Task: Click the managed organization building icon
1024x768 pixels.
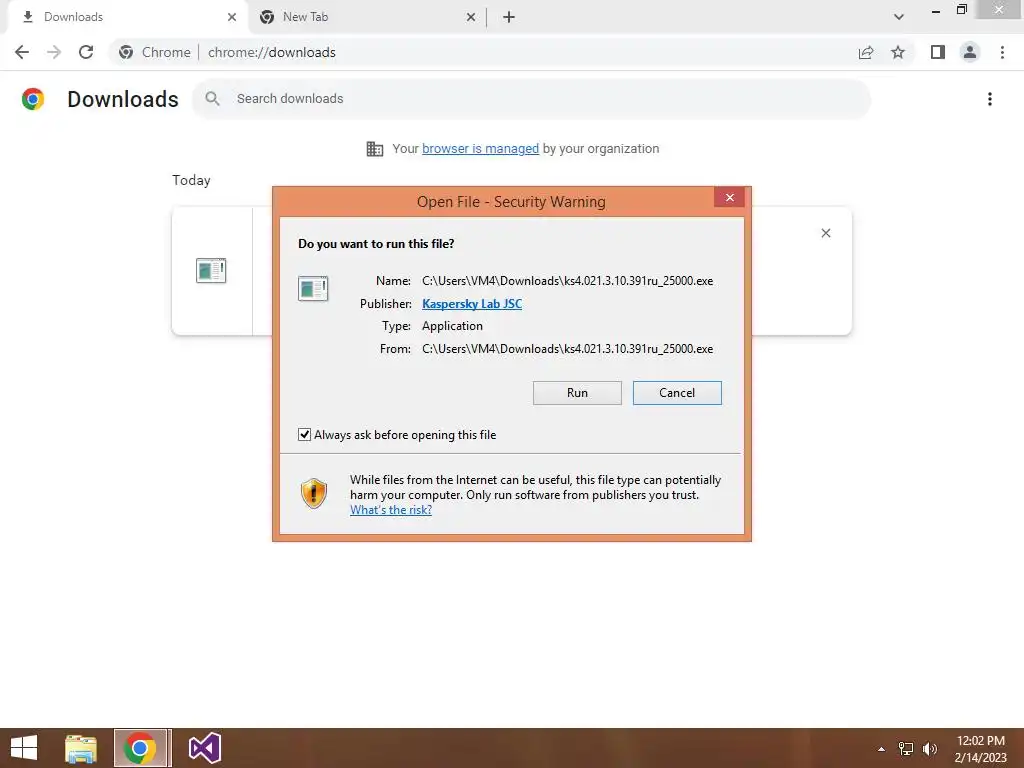Action: 375,149
